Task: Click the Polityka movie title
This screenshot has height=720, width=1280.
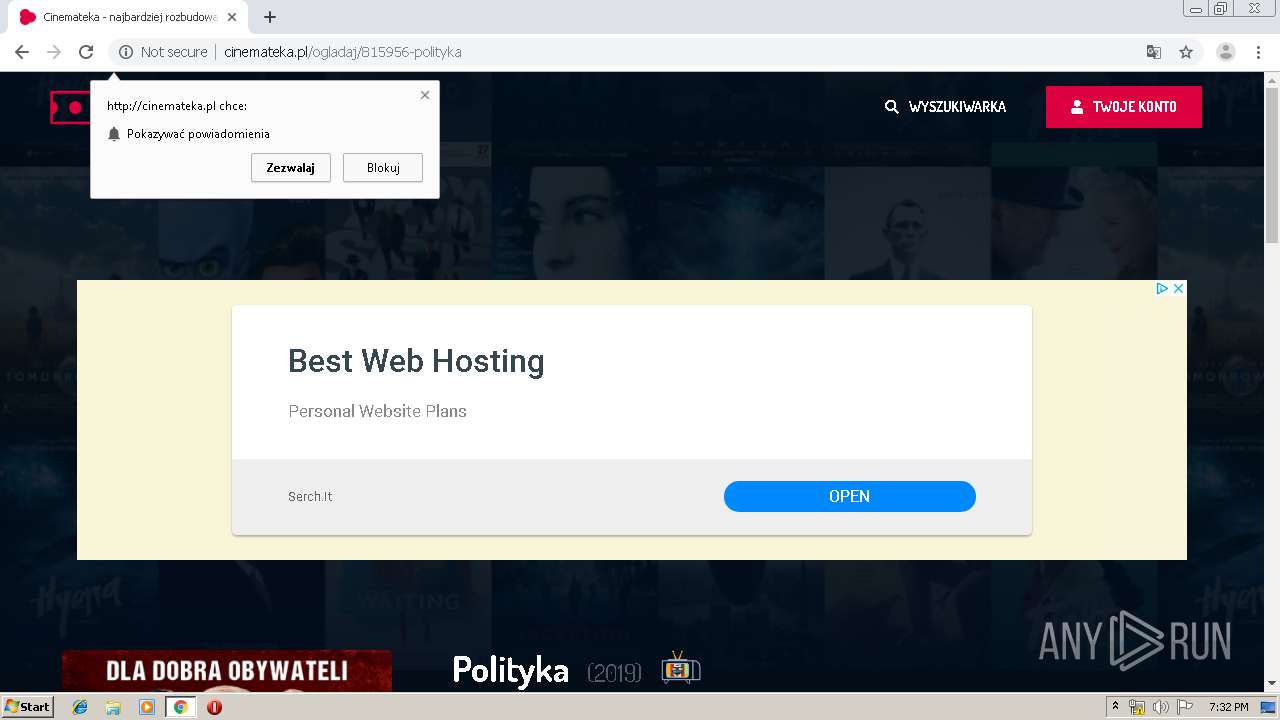Action: (x=511, y=670)
